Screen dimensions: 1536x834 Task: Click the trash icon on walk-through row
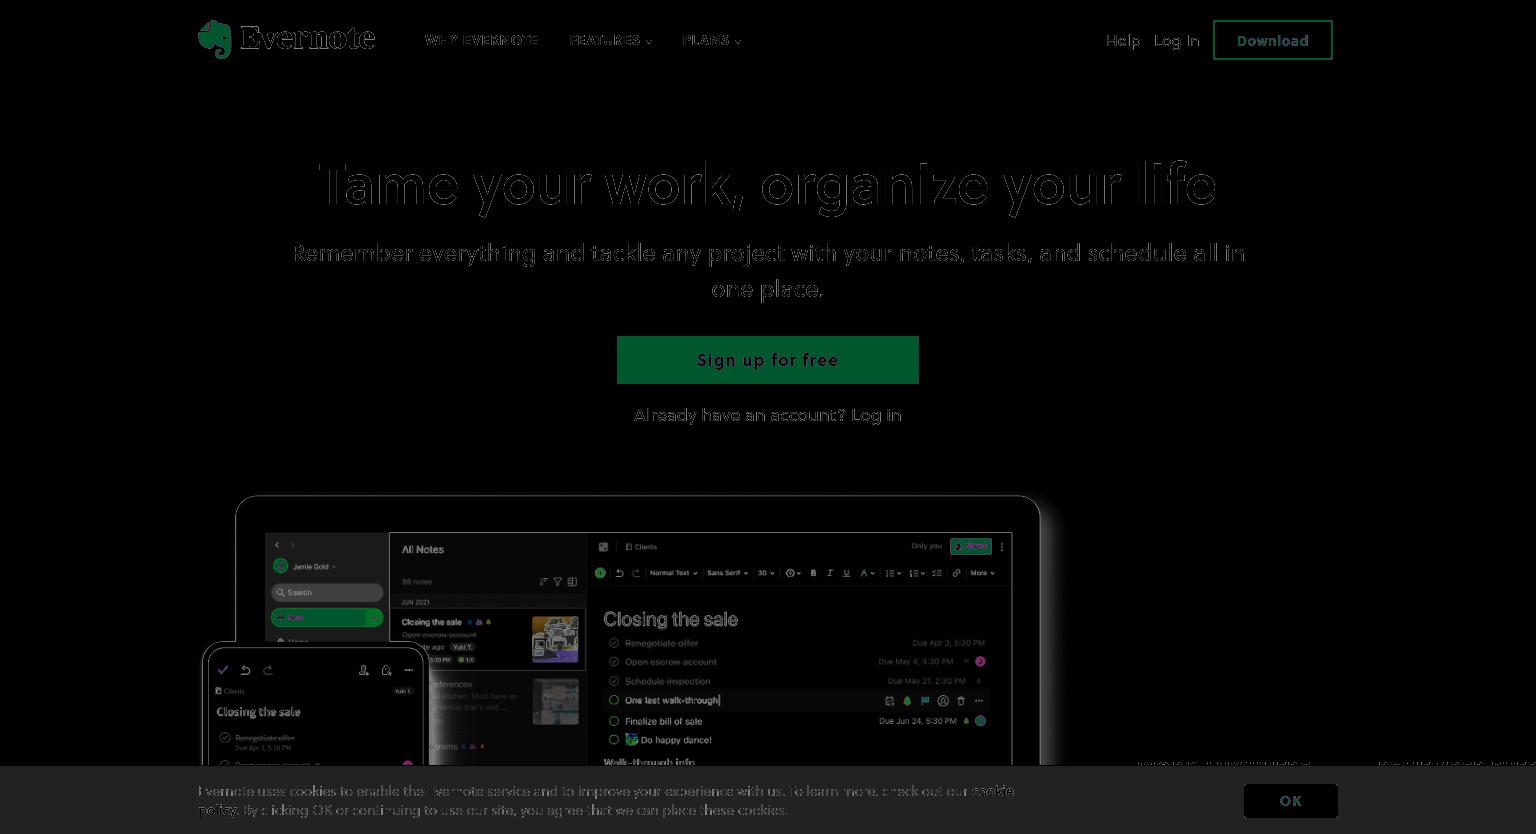(x=961, y=701)
